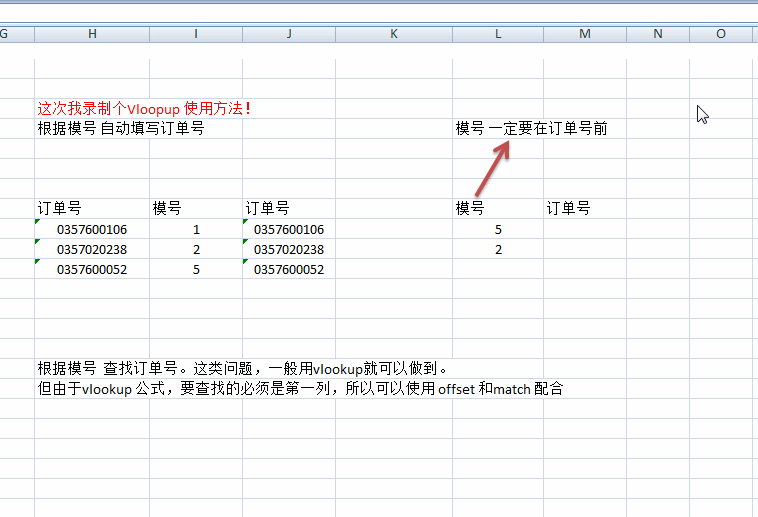Select entire column K via header
Screen dimensions: 758x517
point(393,34)
